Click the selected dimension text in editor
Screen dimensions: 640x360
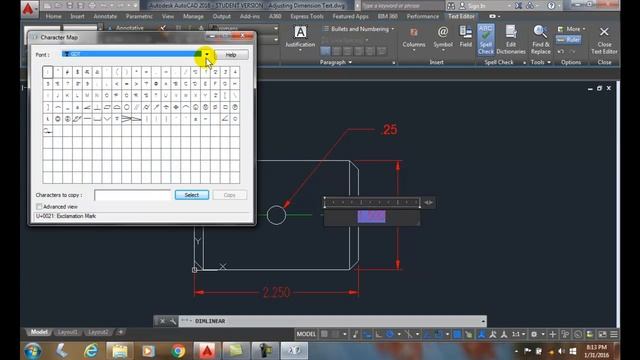click(x=371, y=216)
